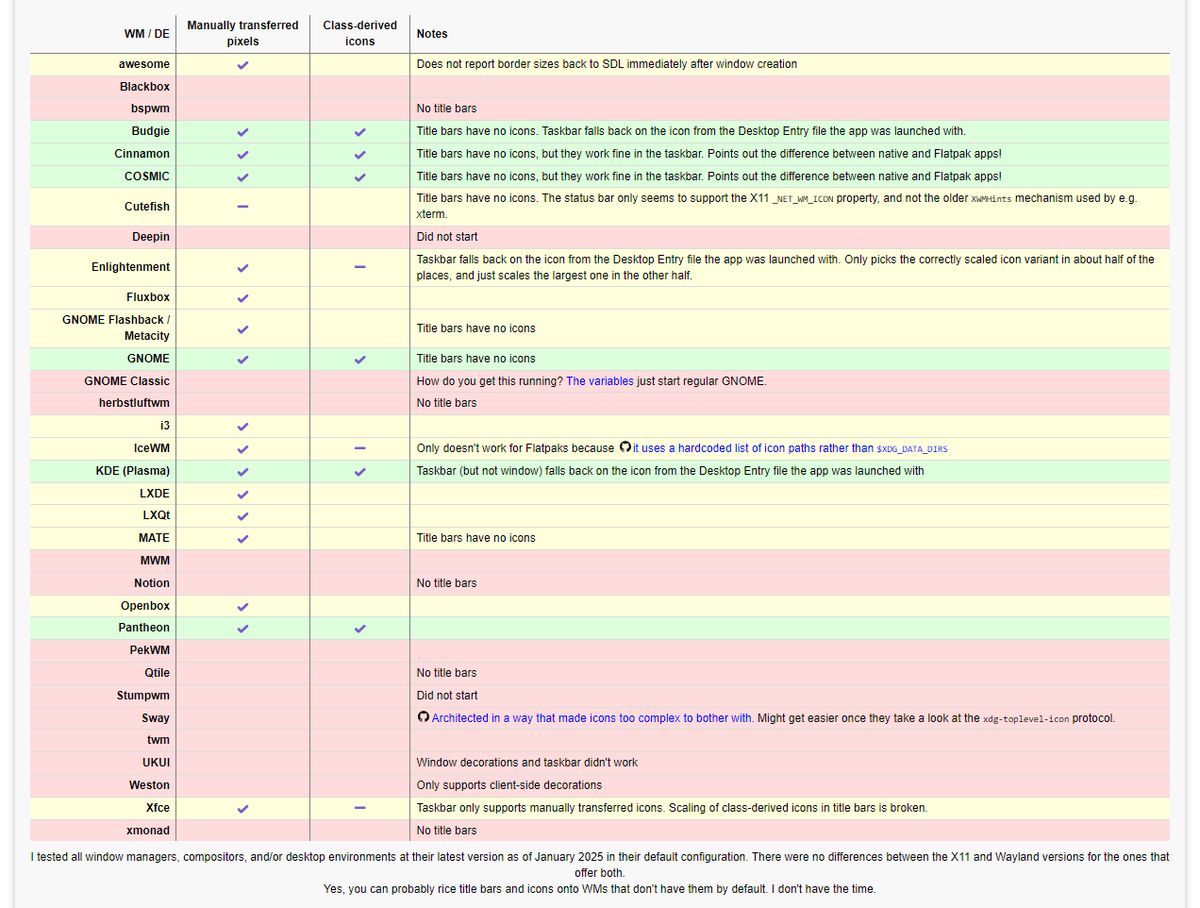Click the checkmark in the Openbox row
Image resolution: width=1200 pixels, height=908 pixels.
pos(243,607)
